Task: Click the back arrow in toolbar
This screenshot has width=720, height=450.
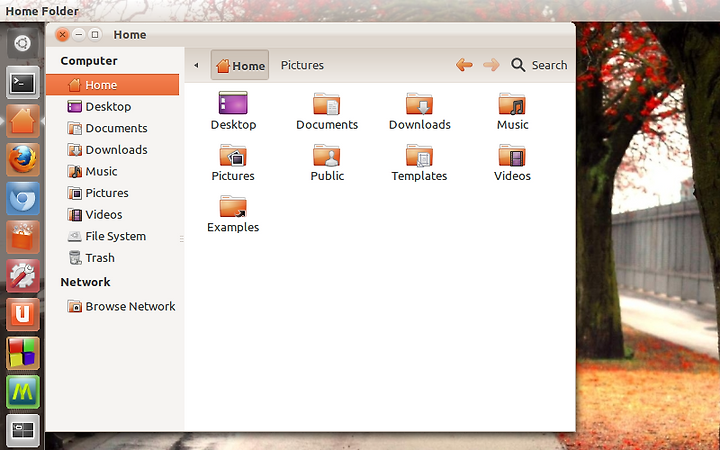Action: point(464,65)
